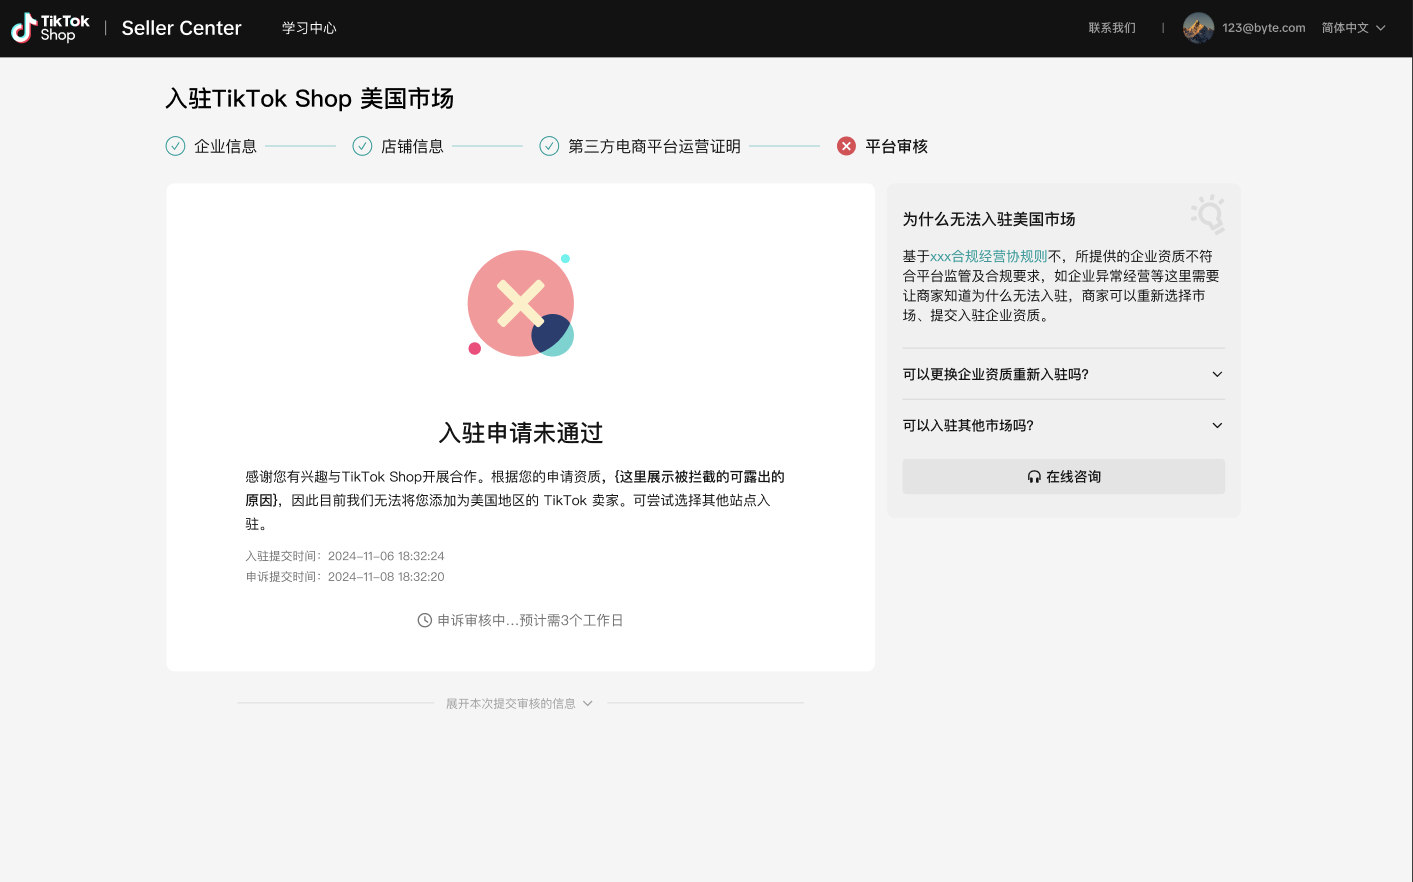Image resolution: width=1413 pixels, height=882 pixels.
Task: Expand 展开本次提交审核的信息 section
Action: pyautogui.click(x=520, y=703)
